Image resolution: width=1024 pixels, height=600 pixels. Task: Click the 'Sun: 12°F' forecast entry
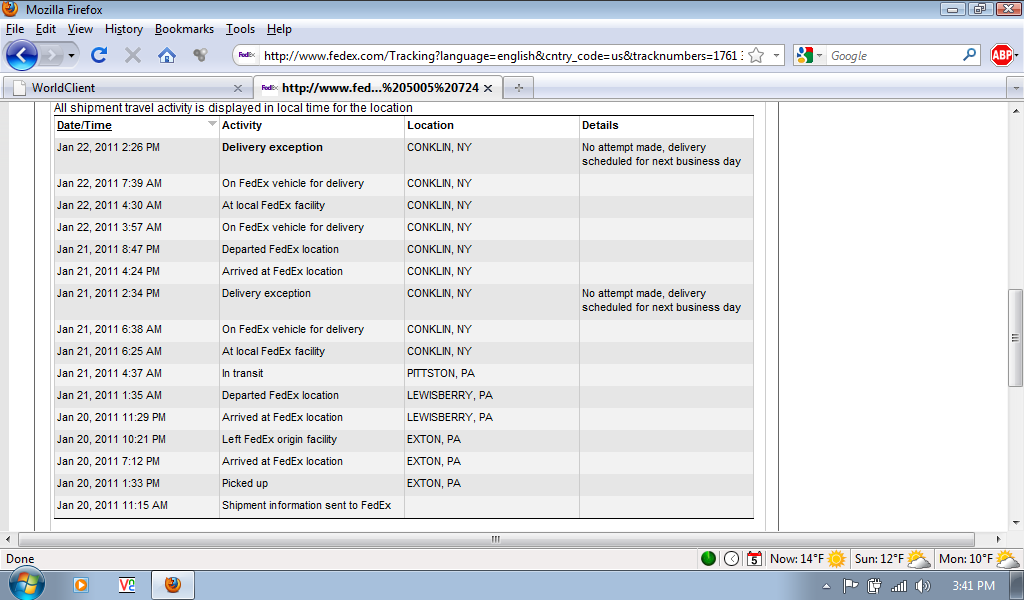coord(892,559)
